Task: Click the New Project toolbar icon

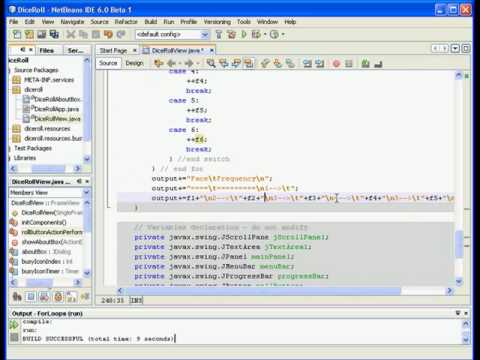Action: point(29,34)
